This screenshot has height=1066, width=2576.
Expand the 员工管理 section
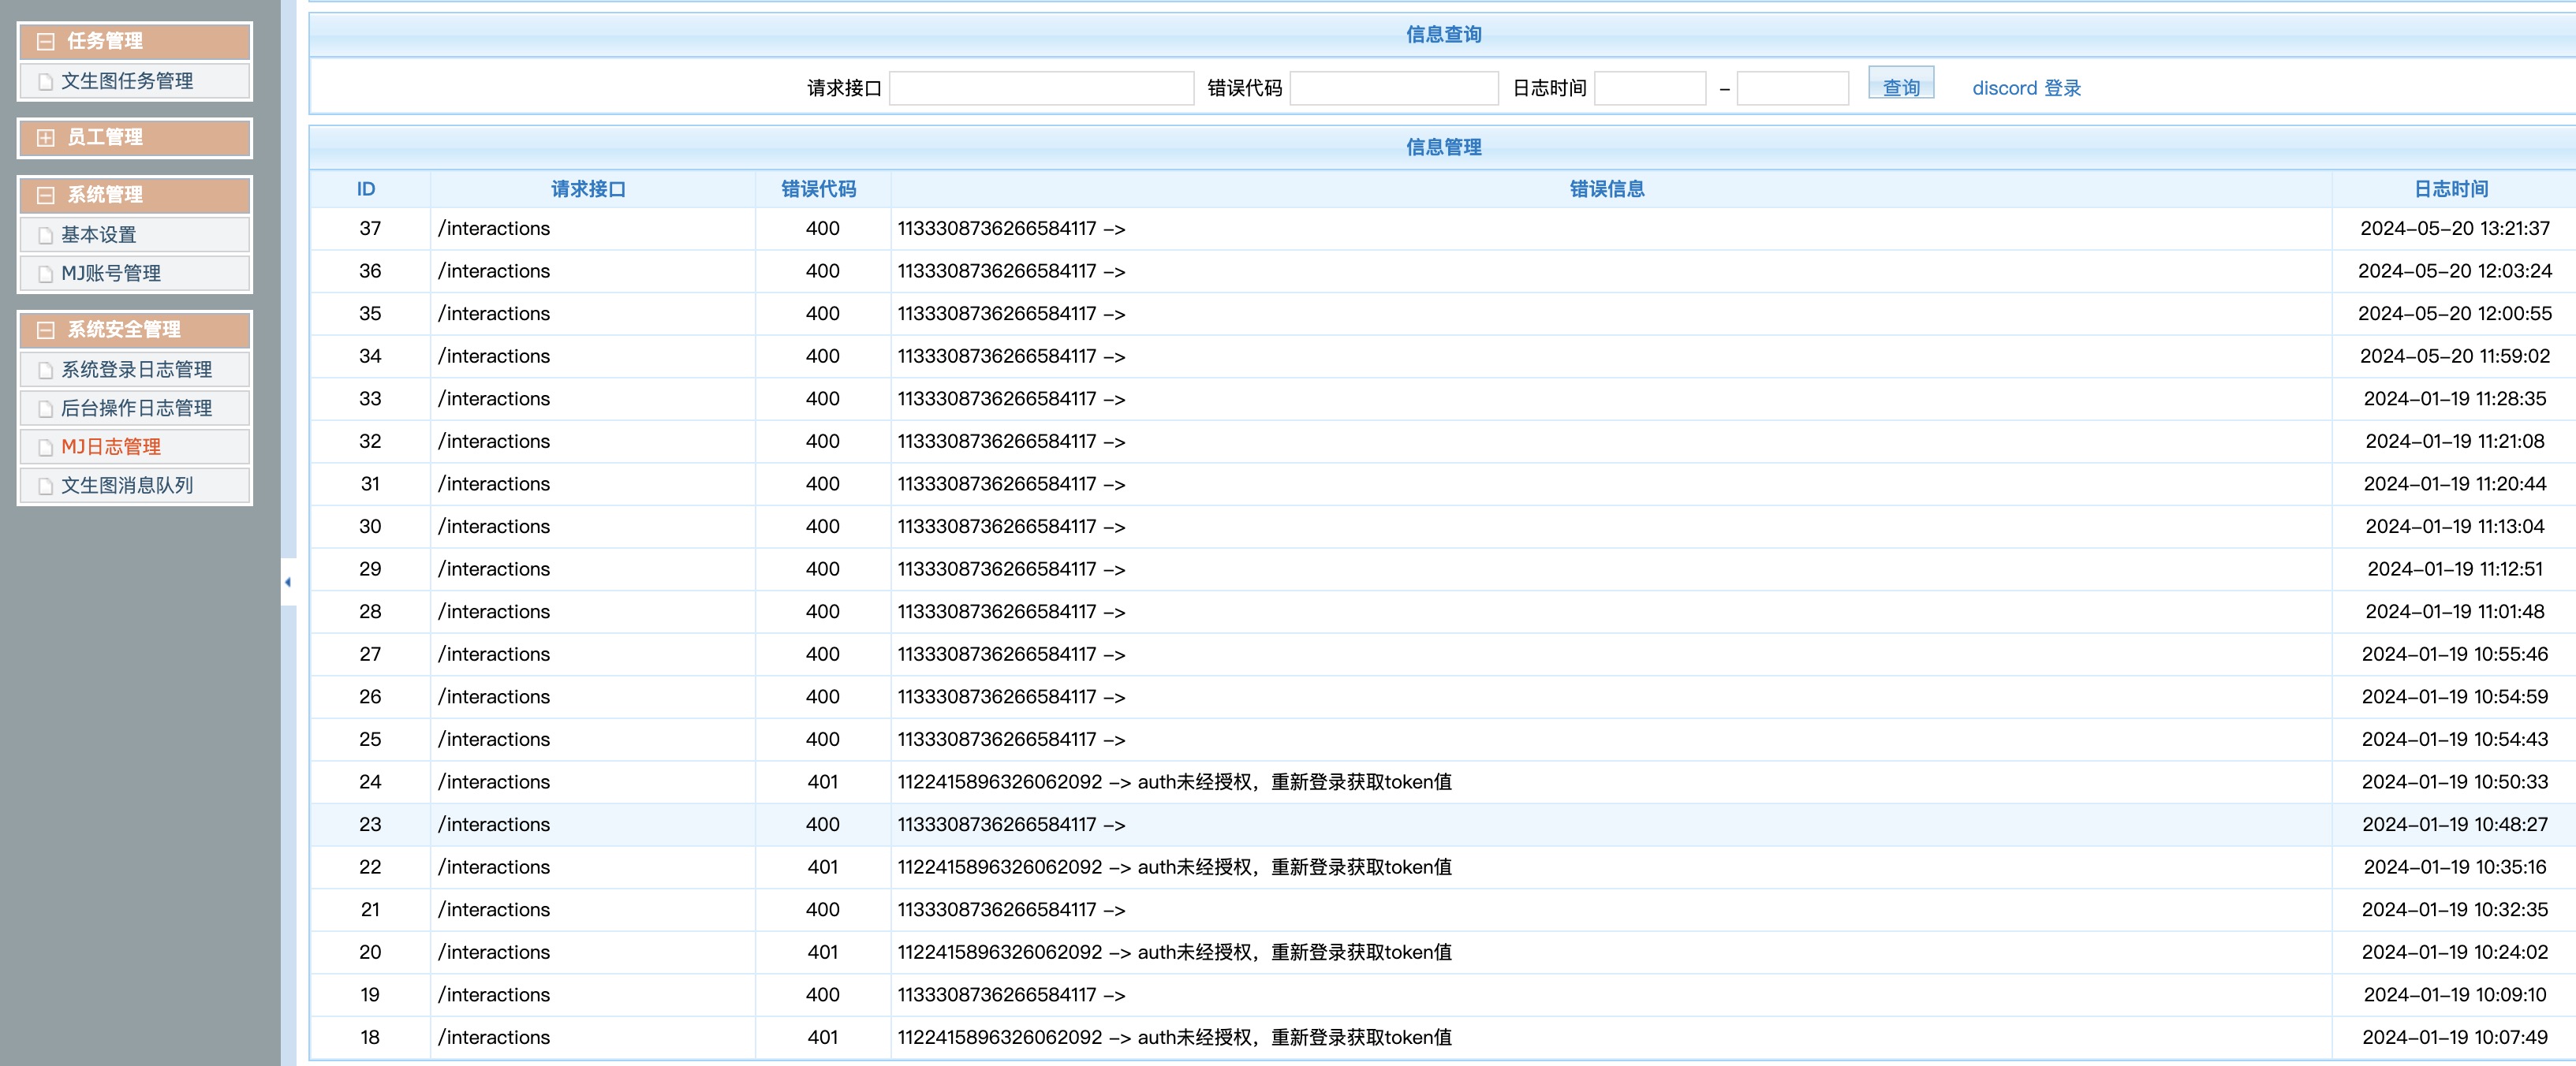click(46, 138)
